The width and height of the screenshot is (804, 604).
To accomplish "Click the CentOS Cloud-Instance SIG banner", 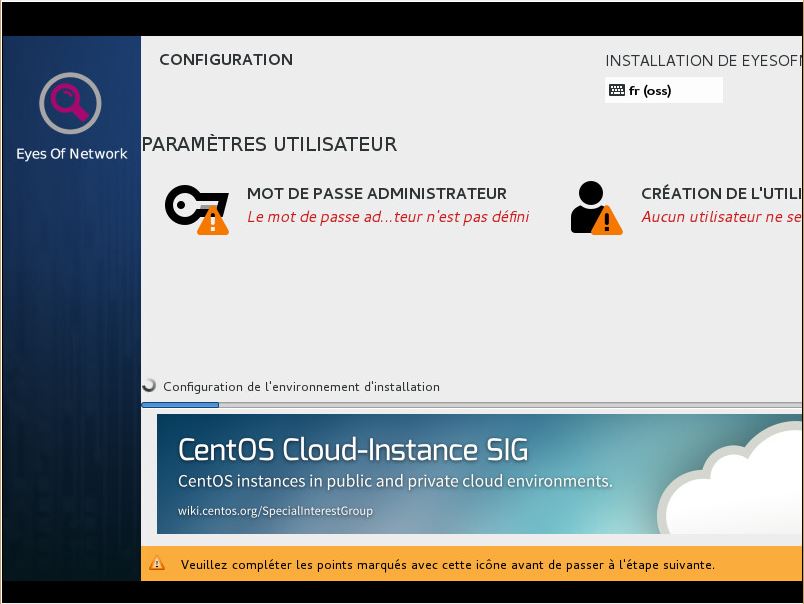I will click(x=479, y=474).
